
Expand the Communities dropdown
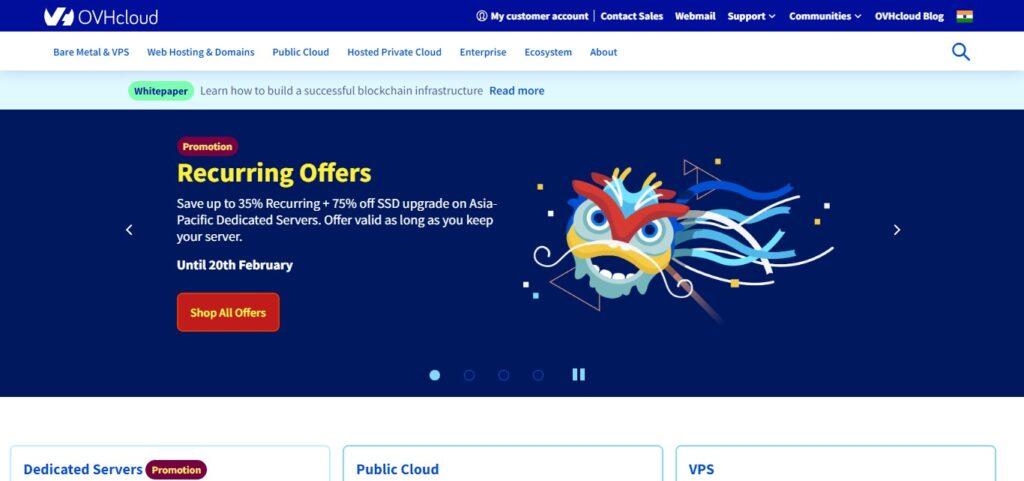tap(825, 16)
